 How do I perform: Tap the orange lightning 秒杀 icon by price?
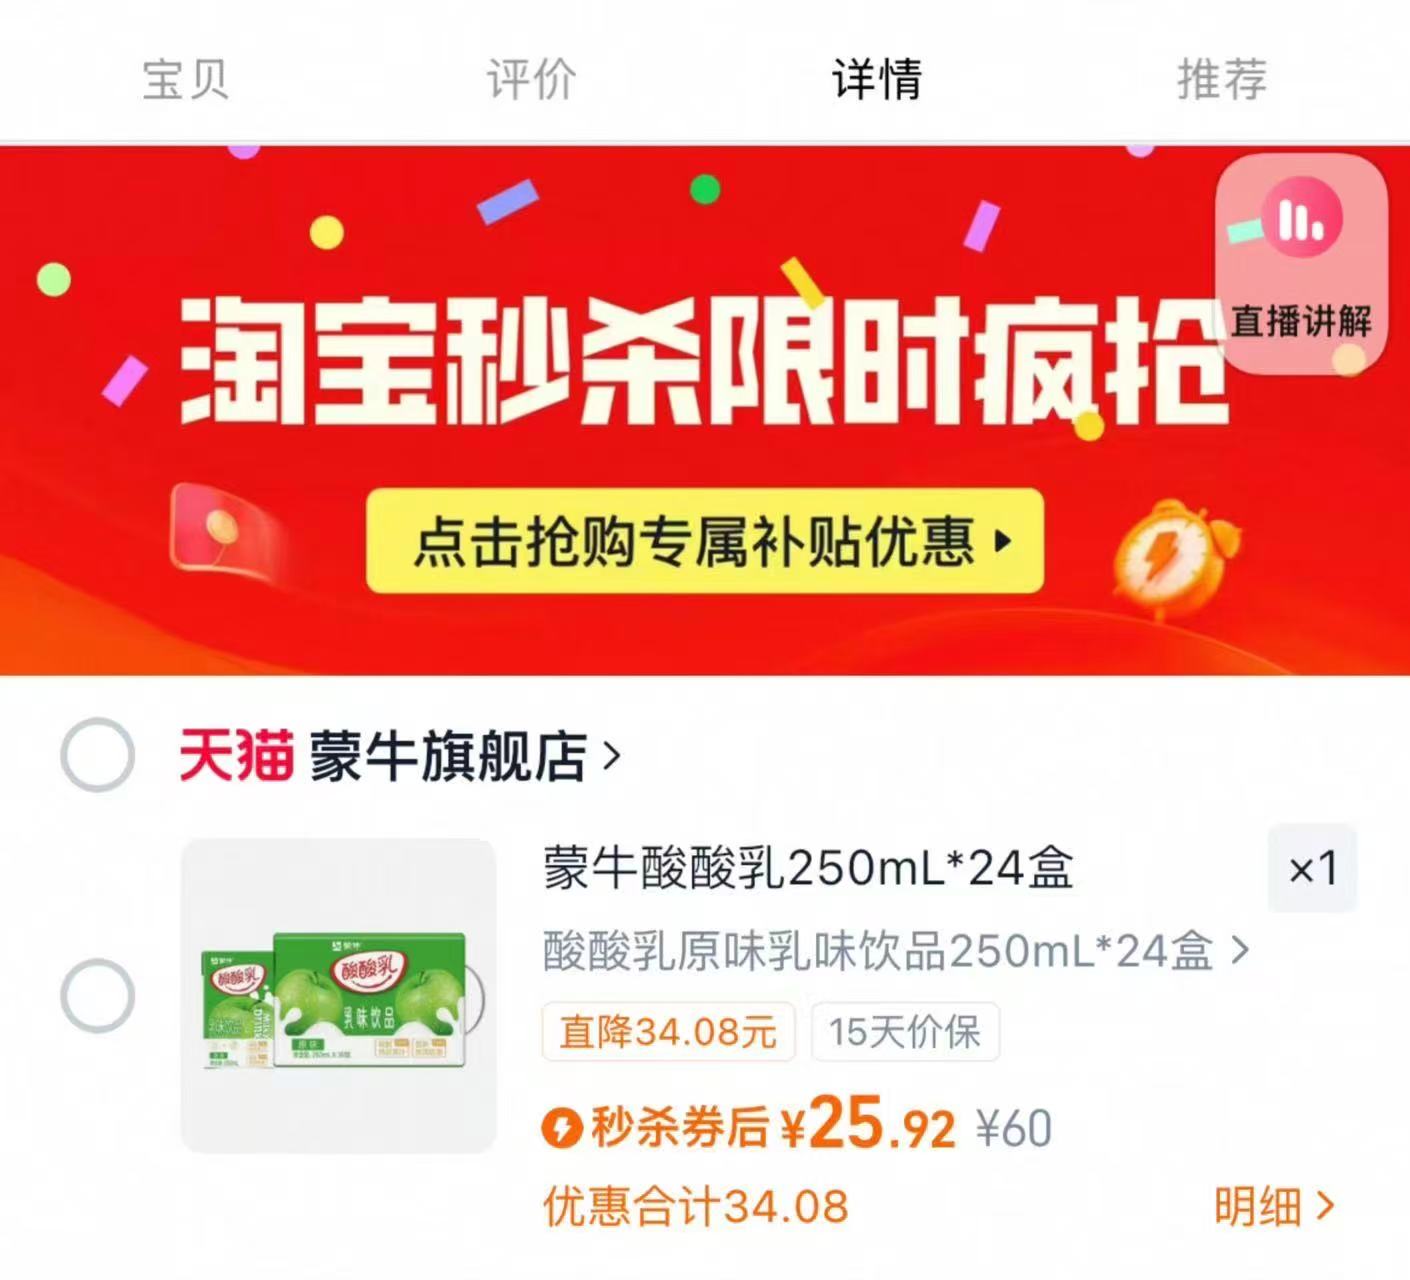[x=562, y=1128]
